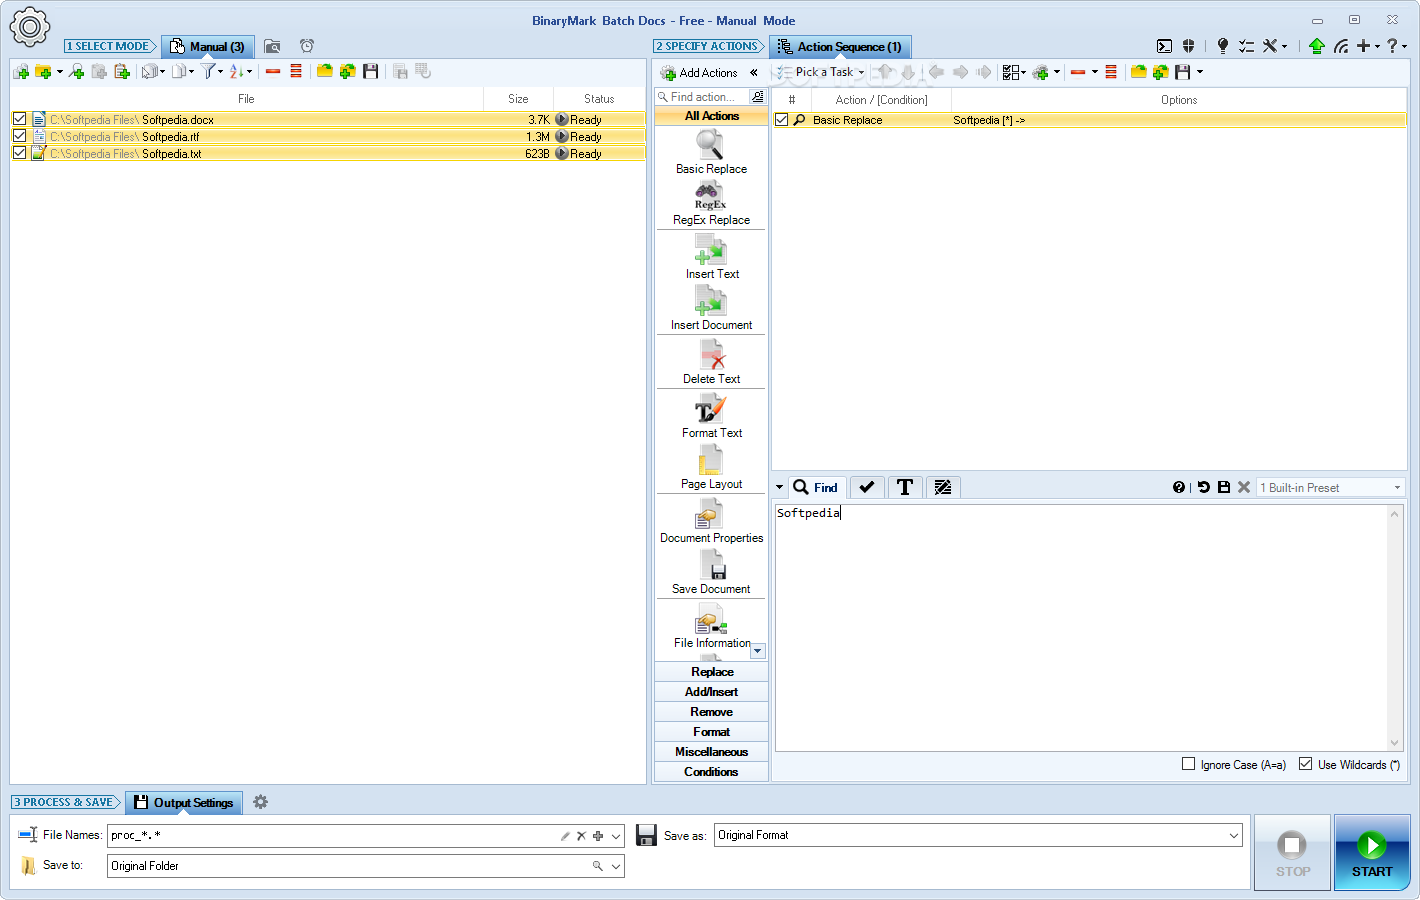The width and height of the screenshot is (1420, 900).
Task: Click the STOP button
Action: coord(1292,852)
